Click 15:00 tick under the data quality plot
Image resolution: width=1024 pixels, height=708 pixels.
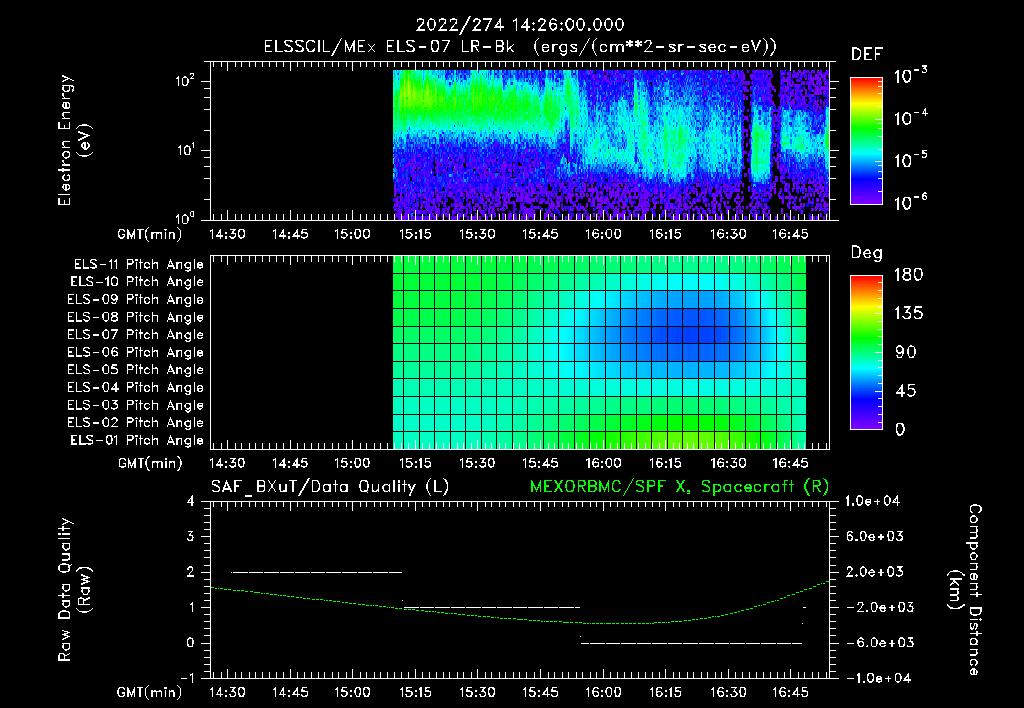[x=352, y=692]
